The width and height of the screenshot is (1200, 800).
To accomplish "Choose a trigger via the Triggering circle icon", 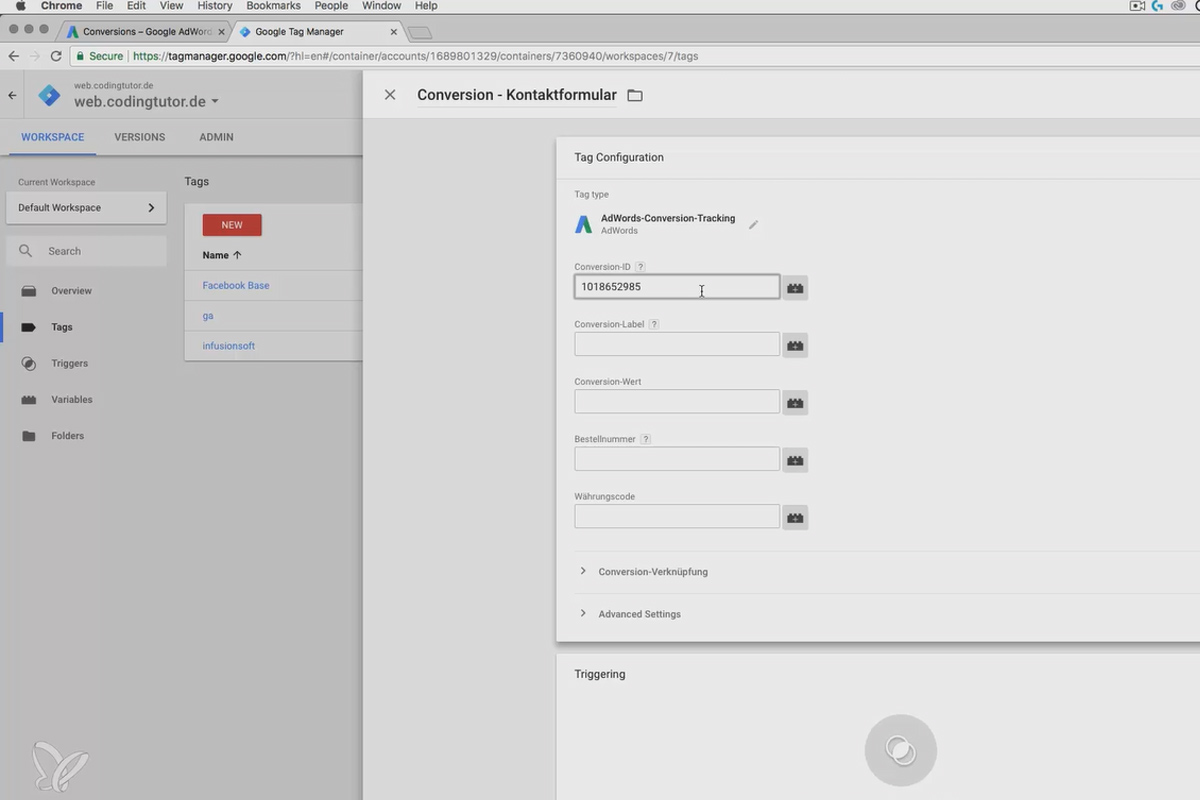I will click(x=900, y=750).
